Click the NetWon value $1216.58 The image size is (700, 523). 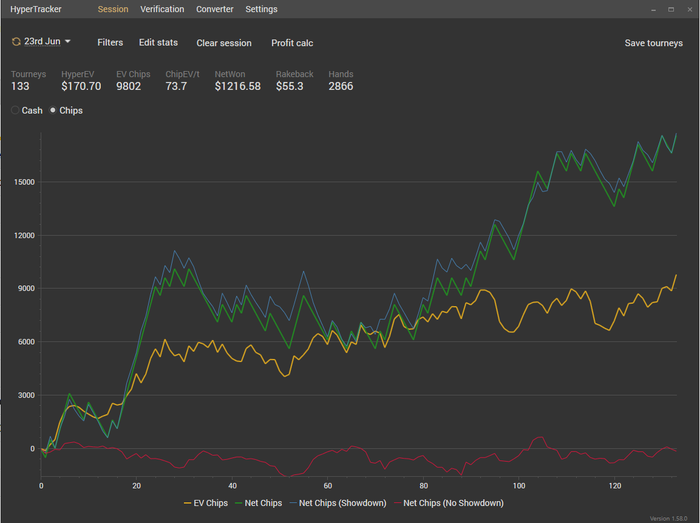238,86
